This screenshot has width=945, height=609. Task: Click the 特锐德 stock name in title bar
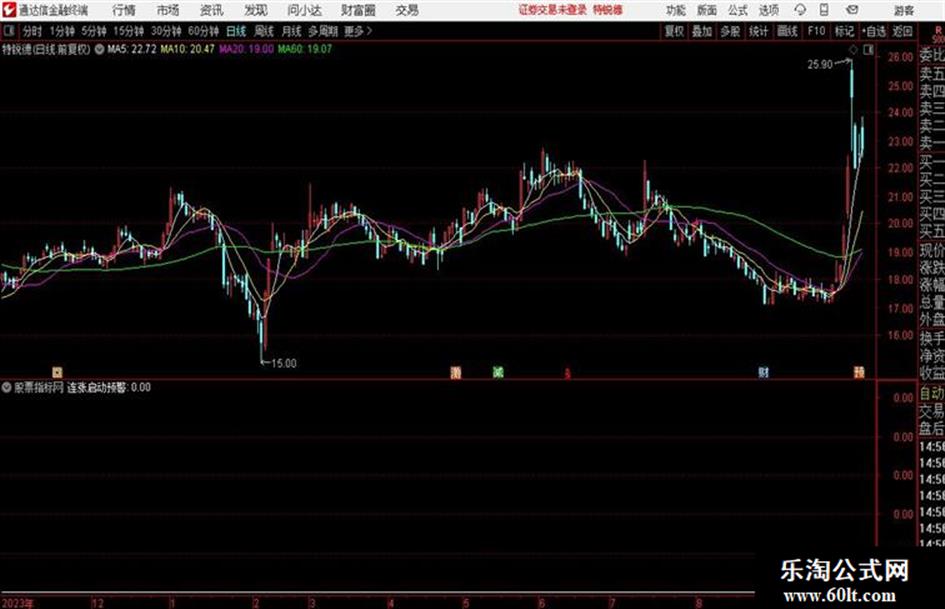(608, 10)
